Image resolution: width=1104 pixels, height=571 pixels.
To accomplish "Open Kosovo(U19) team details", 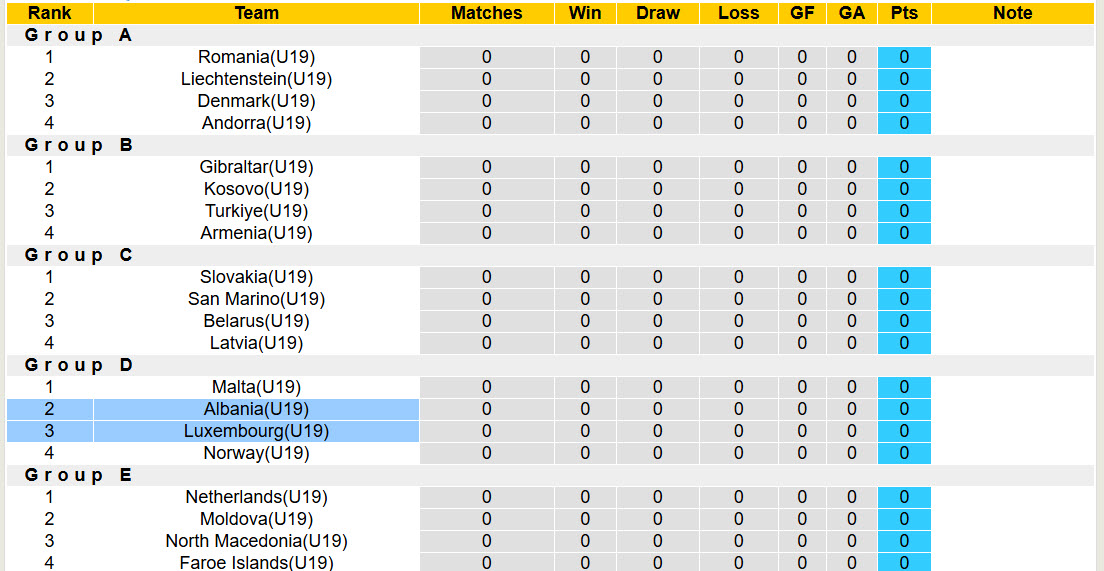I will [256, 189].
